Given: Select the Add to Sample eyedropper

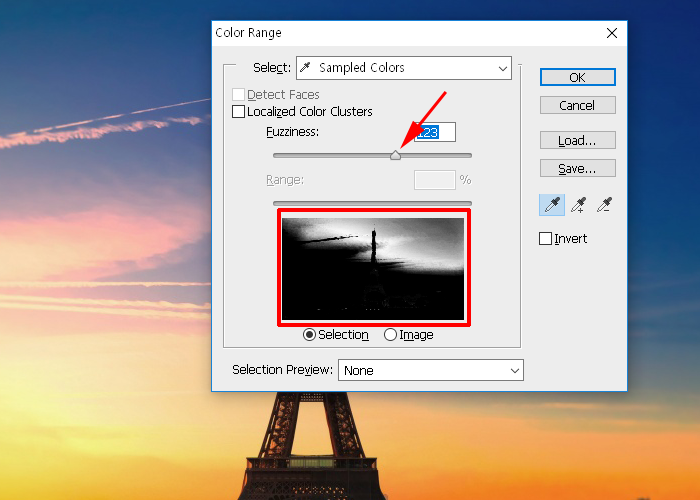Looking at the screenshot, I should (x=579, y=205).
